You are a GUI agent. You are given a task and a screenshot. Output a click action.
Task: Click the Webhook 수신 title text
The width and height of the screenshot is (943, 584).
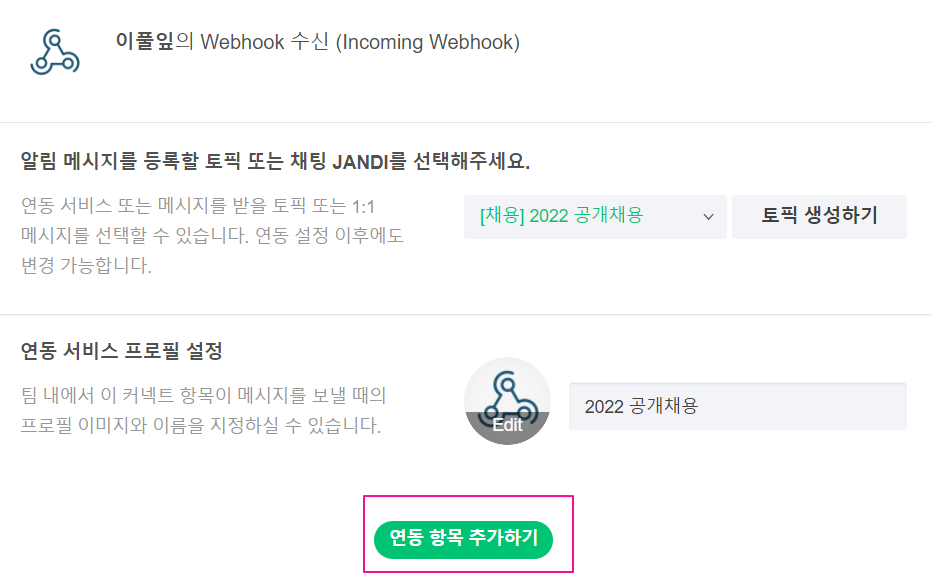click(265, 43)
